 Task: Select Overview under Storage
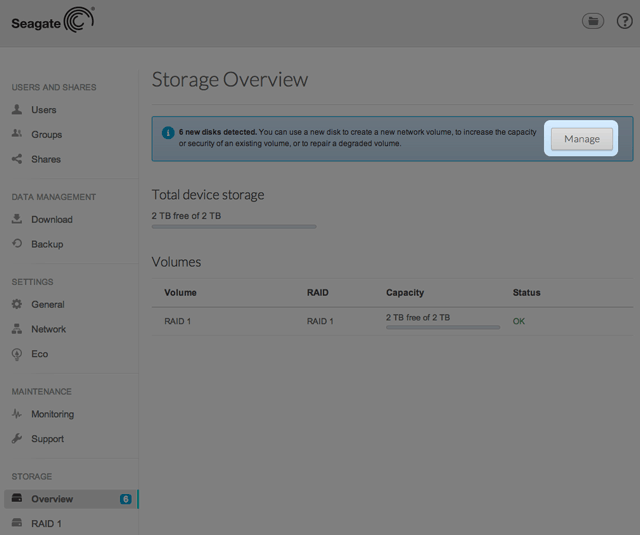click(x=71, y=499)
